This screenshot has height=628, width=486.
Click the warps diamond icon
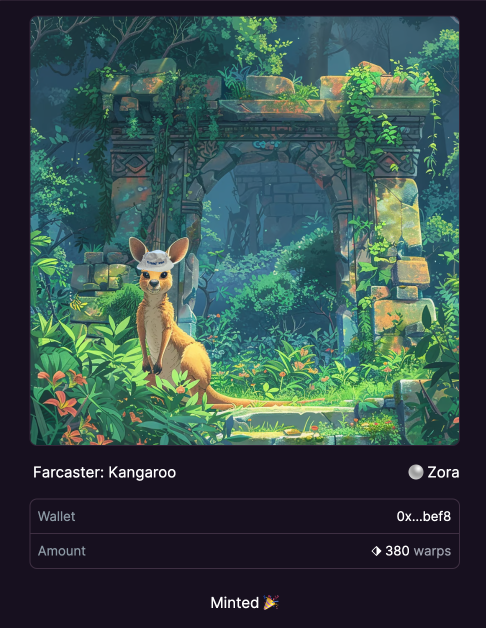point(376,551)
